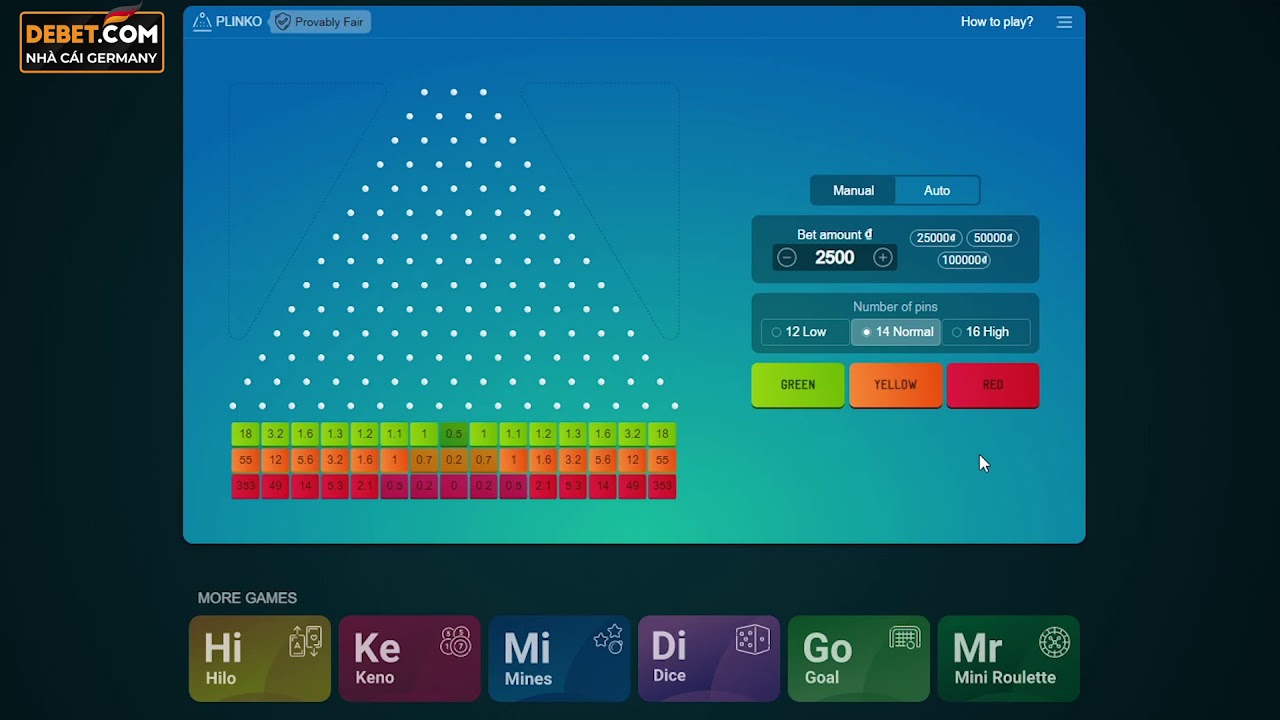Select the 16 High pins option
The image size is (1280, 720).
[x=986, y=332]
